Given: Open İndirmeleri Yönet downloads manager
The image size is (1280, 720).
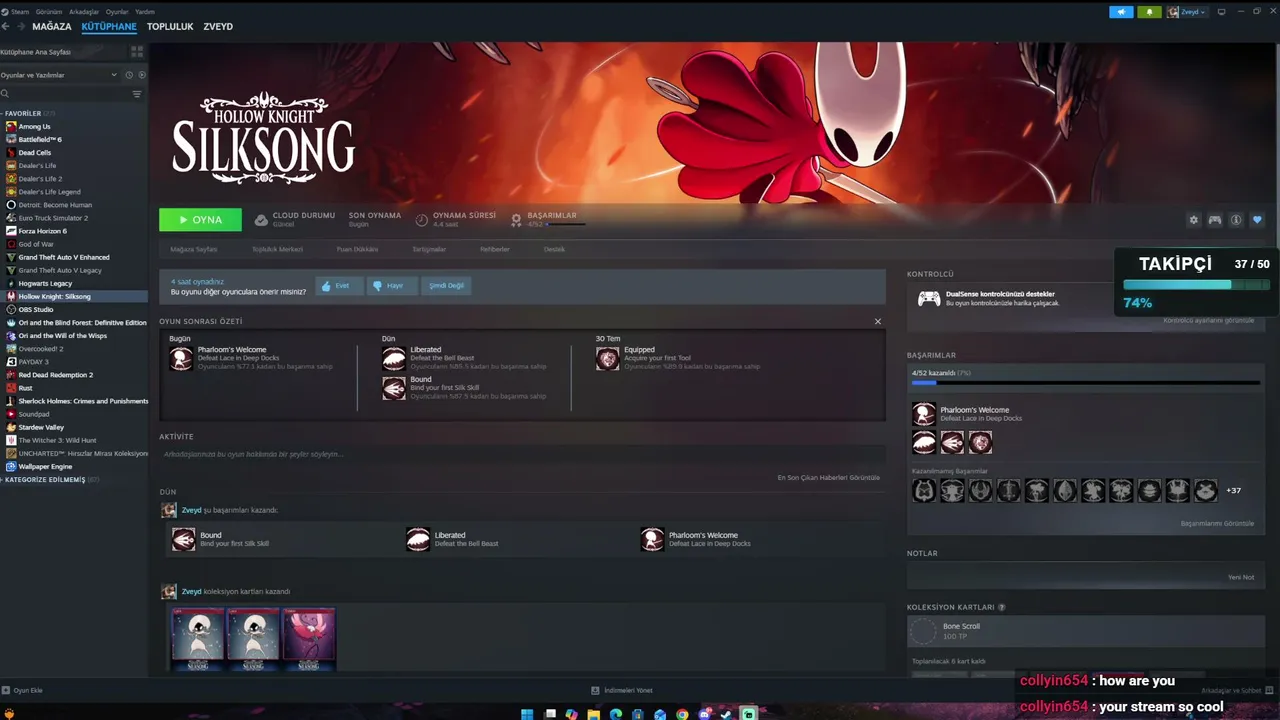Looking at the screenshot, I should click(x=622, y=690).
